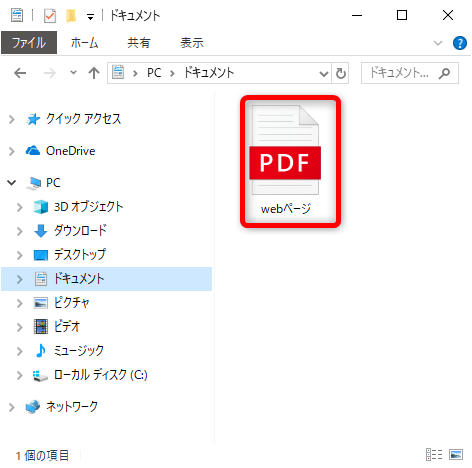
Task: Open the address bar history dropdown
Action: tap(323, 73)
